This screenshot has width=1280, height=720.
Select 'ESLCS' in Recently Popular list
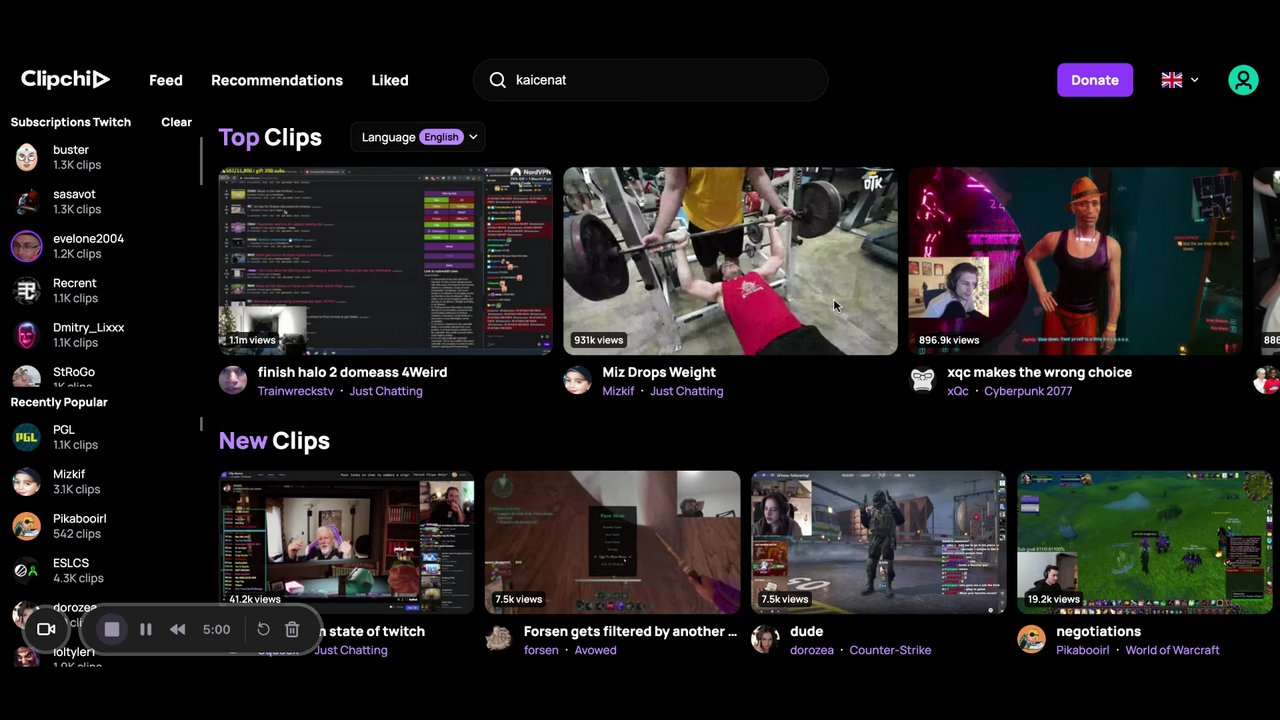[71, 563]
